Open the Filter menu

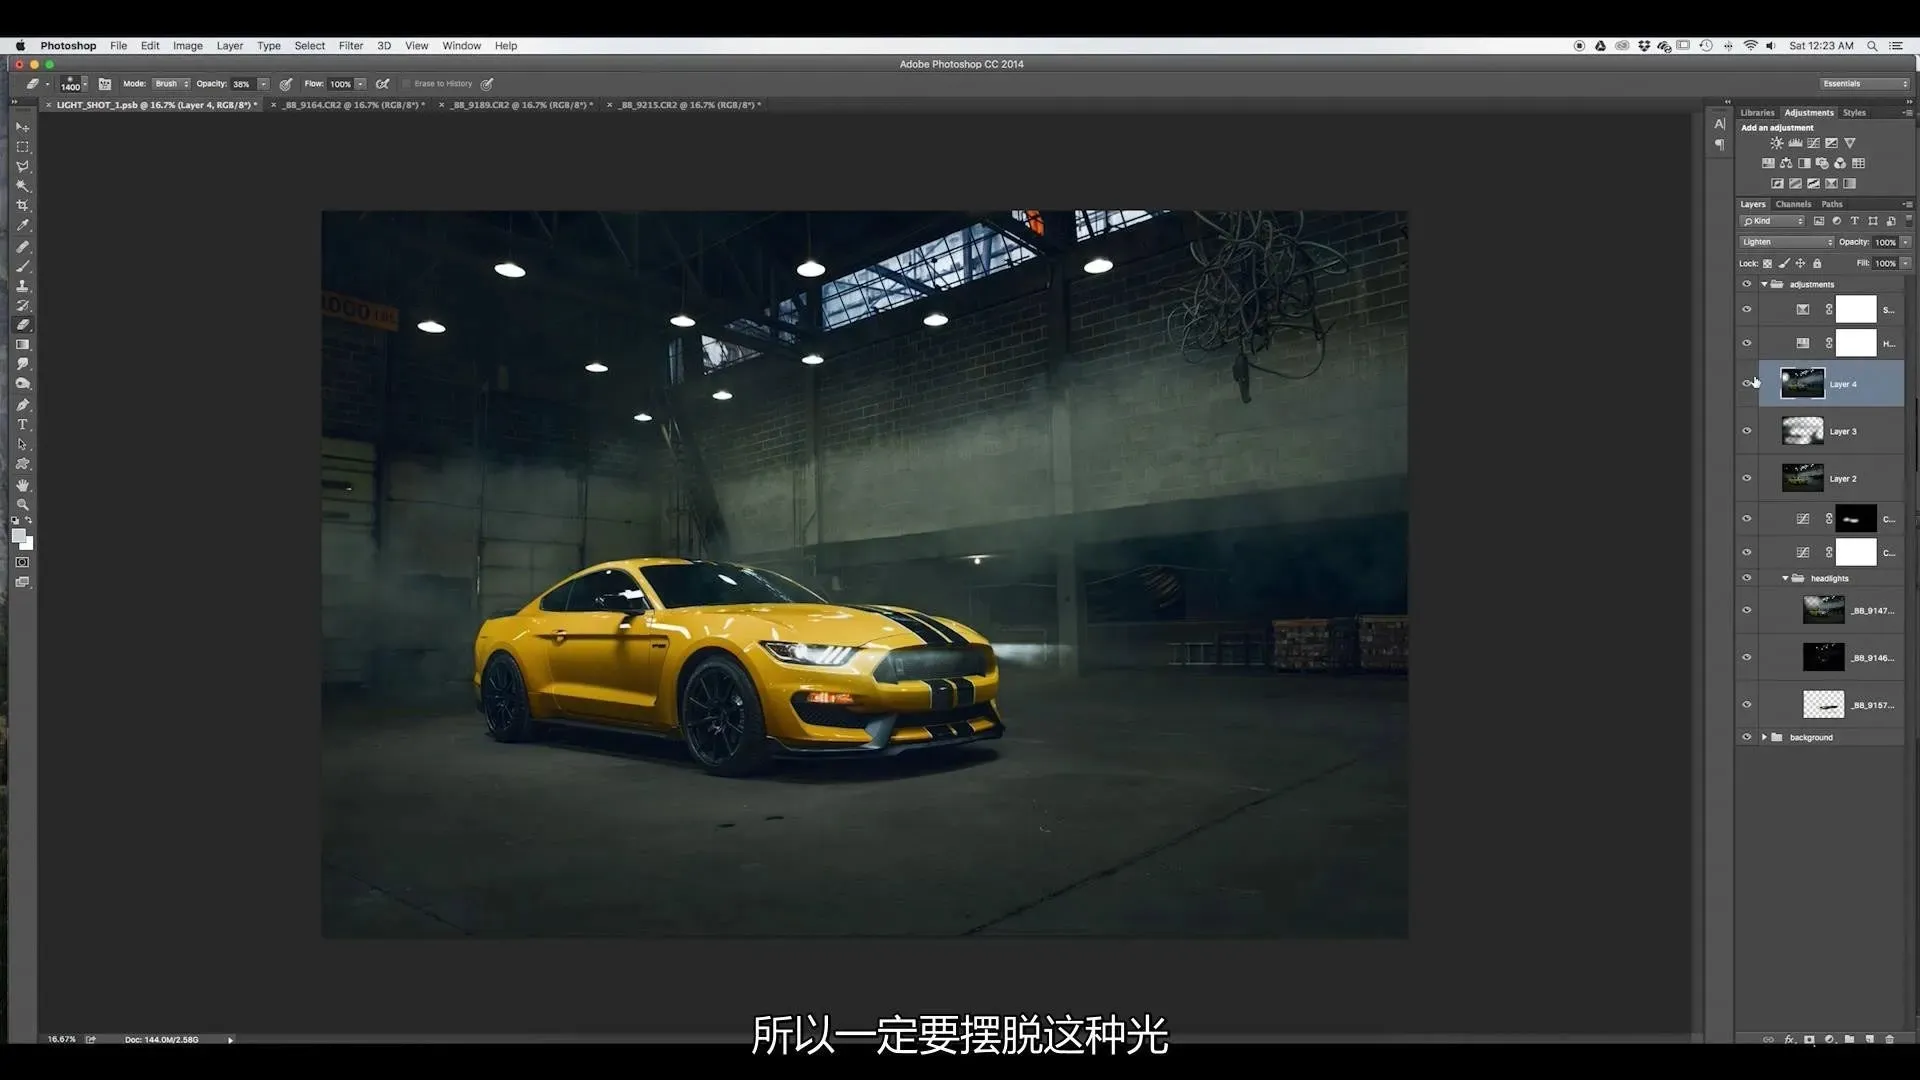(x=350, y=46)
